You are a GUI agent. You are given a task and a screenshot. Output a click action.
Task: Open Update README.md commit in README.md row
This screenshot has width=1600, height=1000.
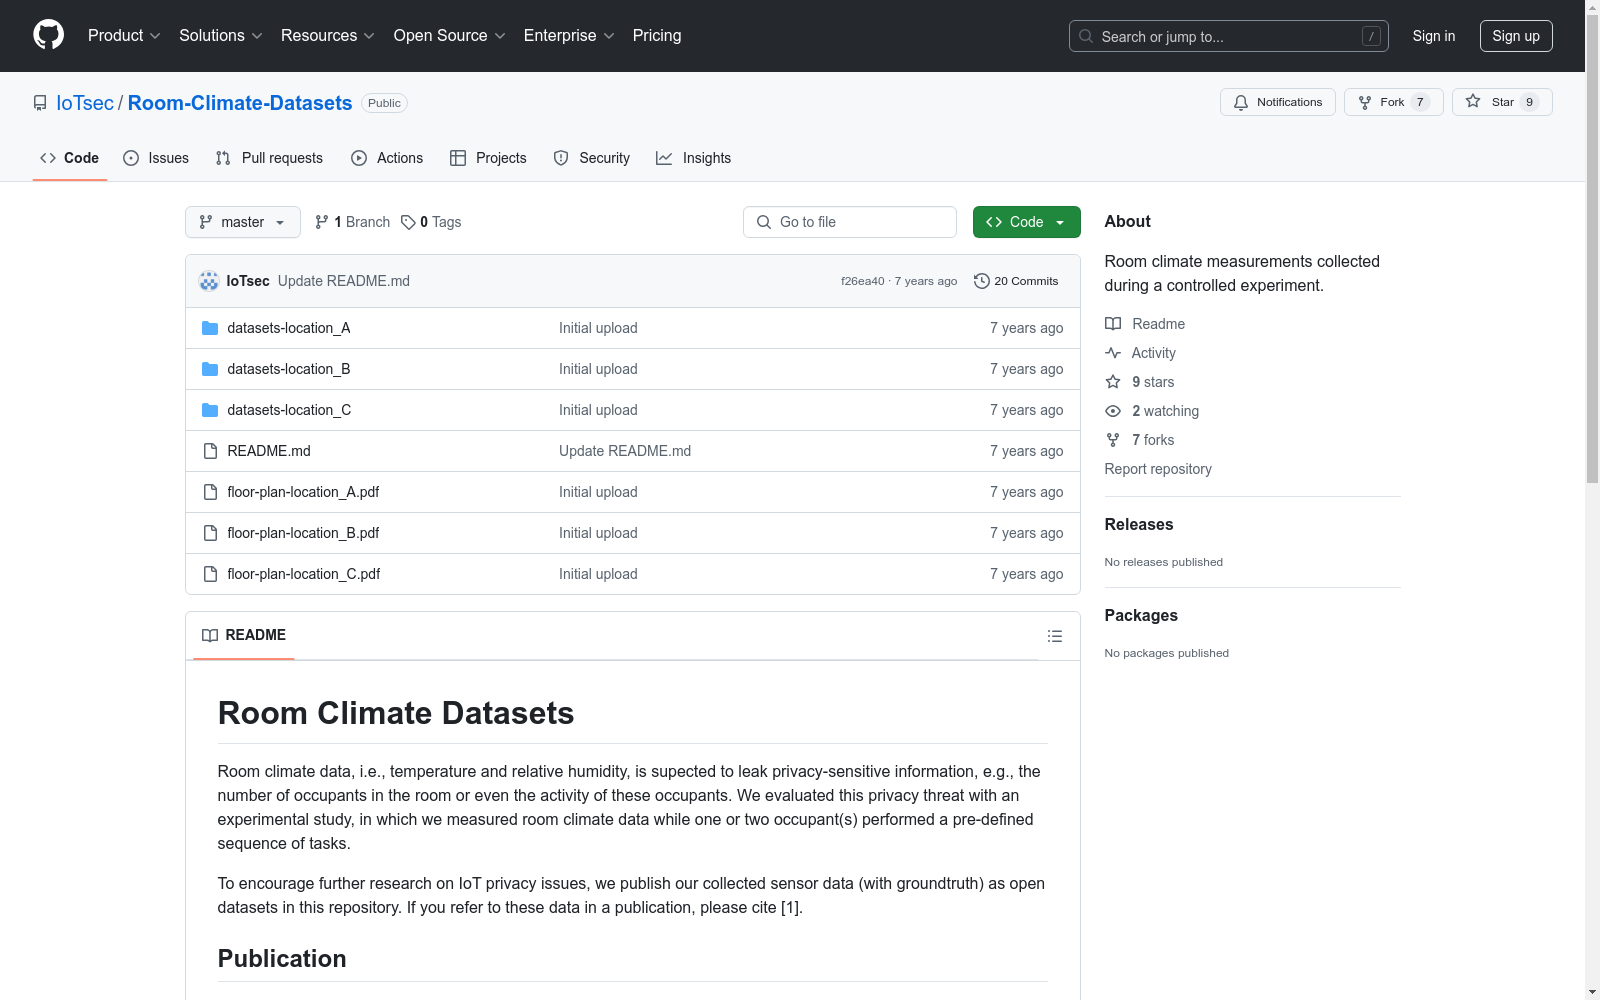[x=625, y=451]
